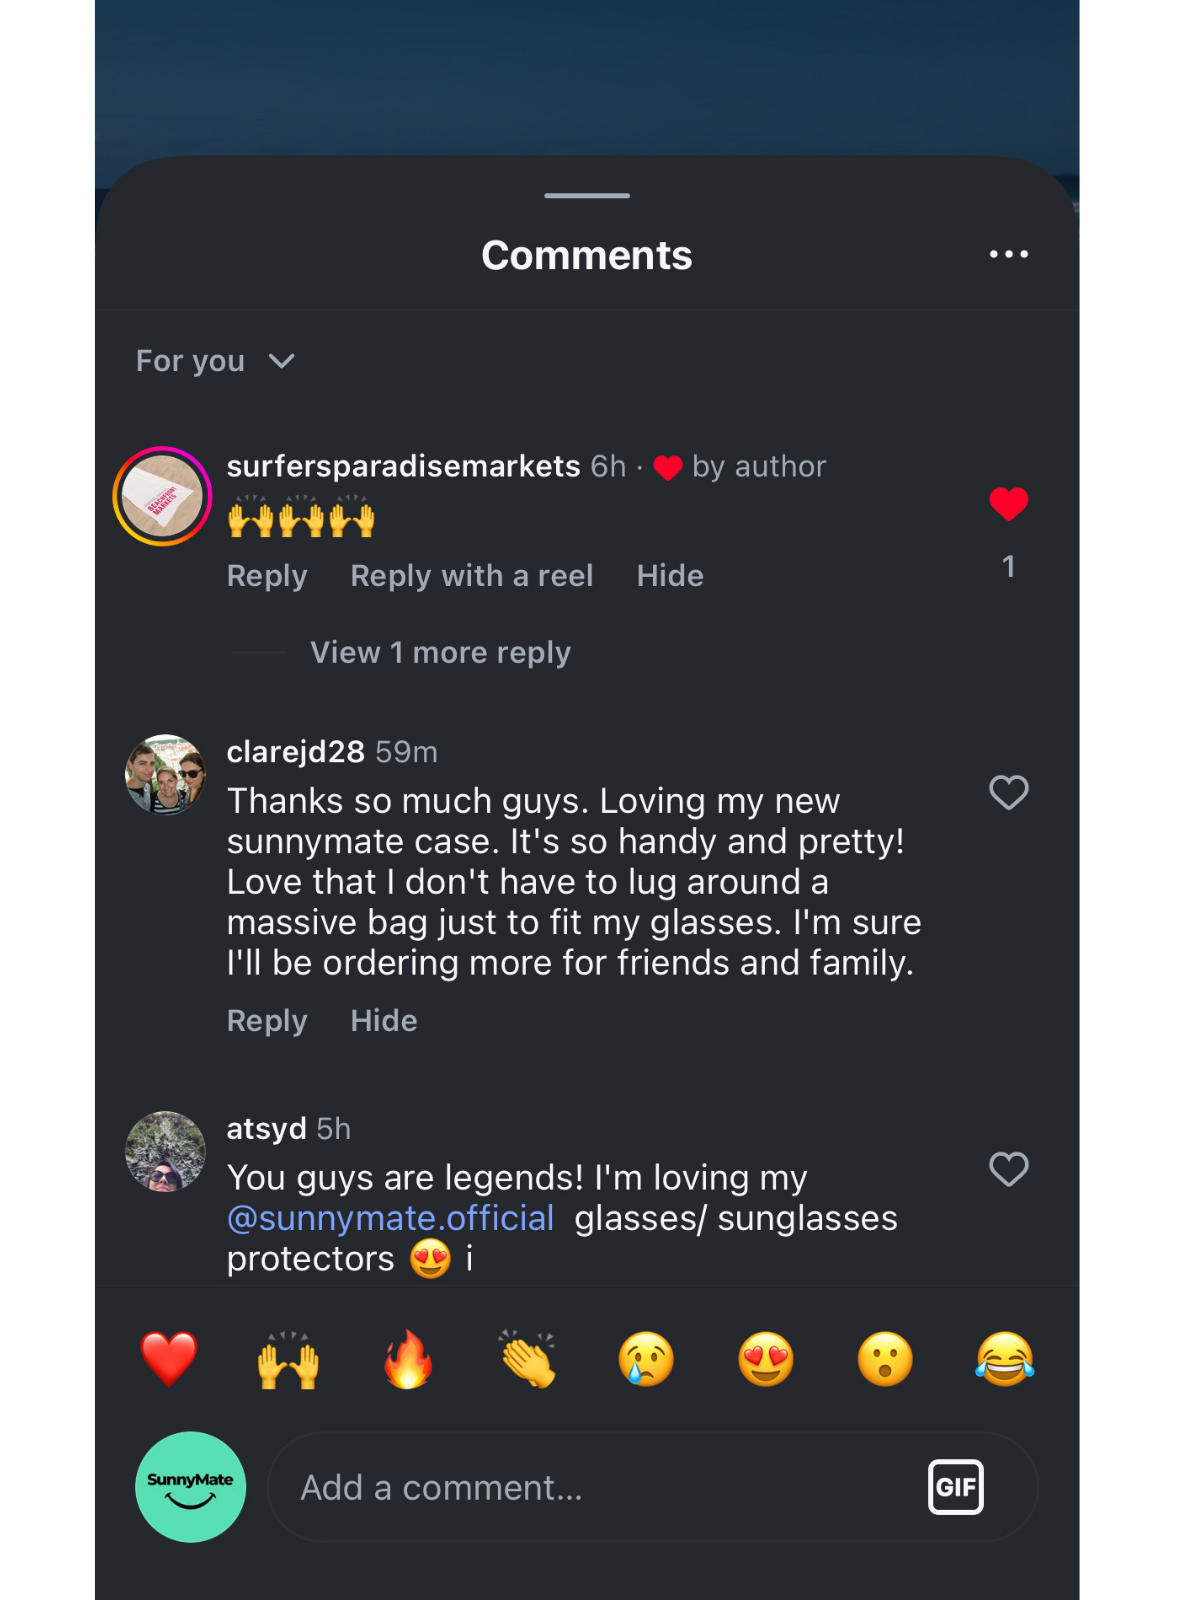Open the three-dot comments options menu
Screen dimensions: 1200x1600
tap(1008, 254)
